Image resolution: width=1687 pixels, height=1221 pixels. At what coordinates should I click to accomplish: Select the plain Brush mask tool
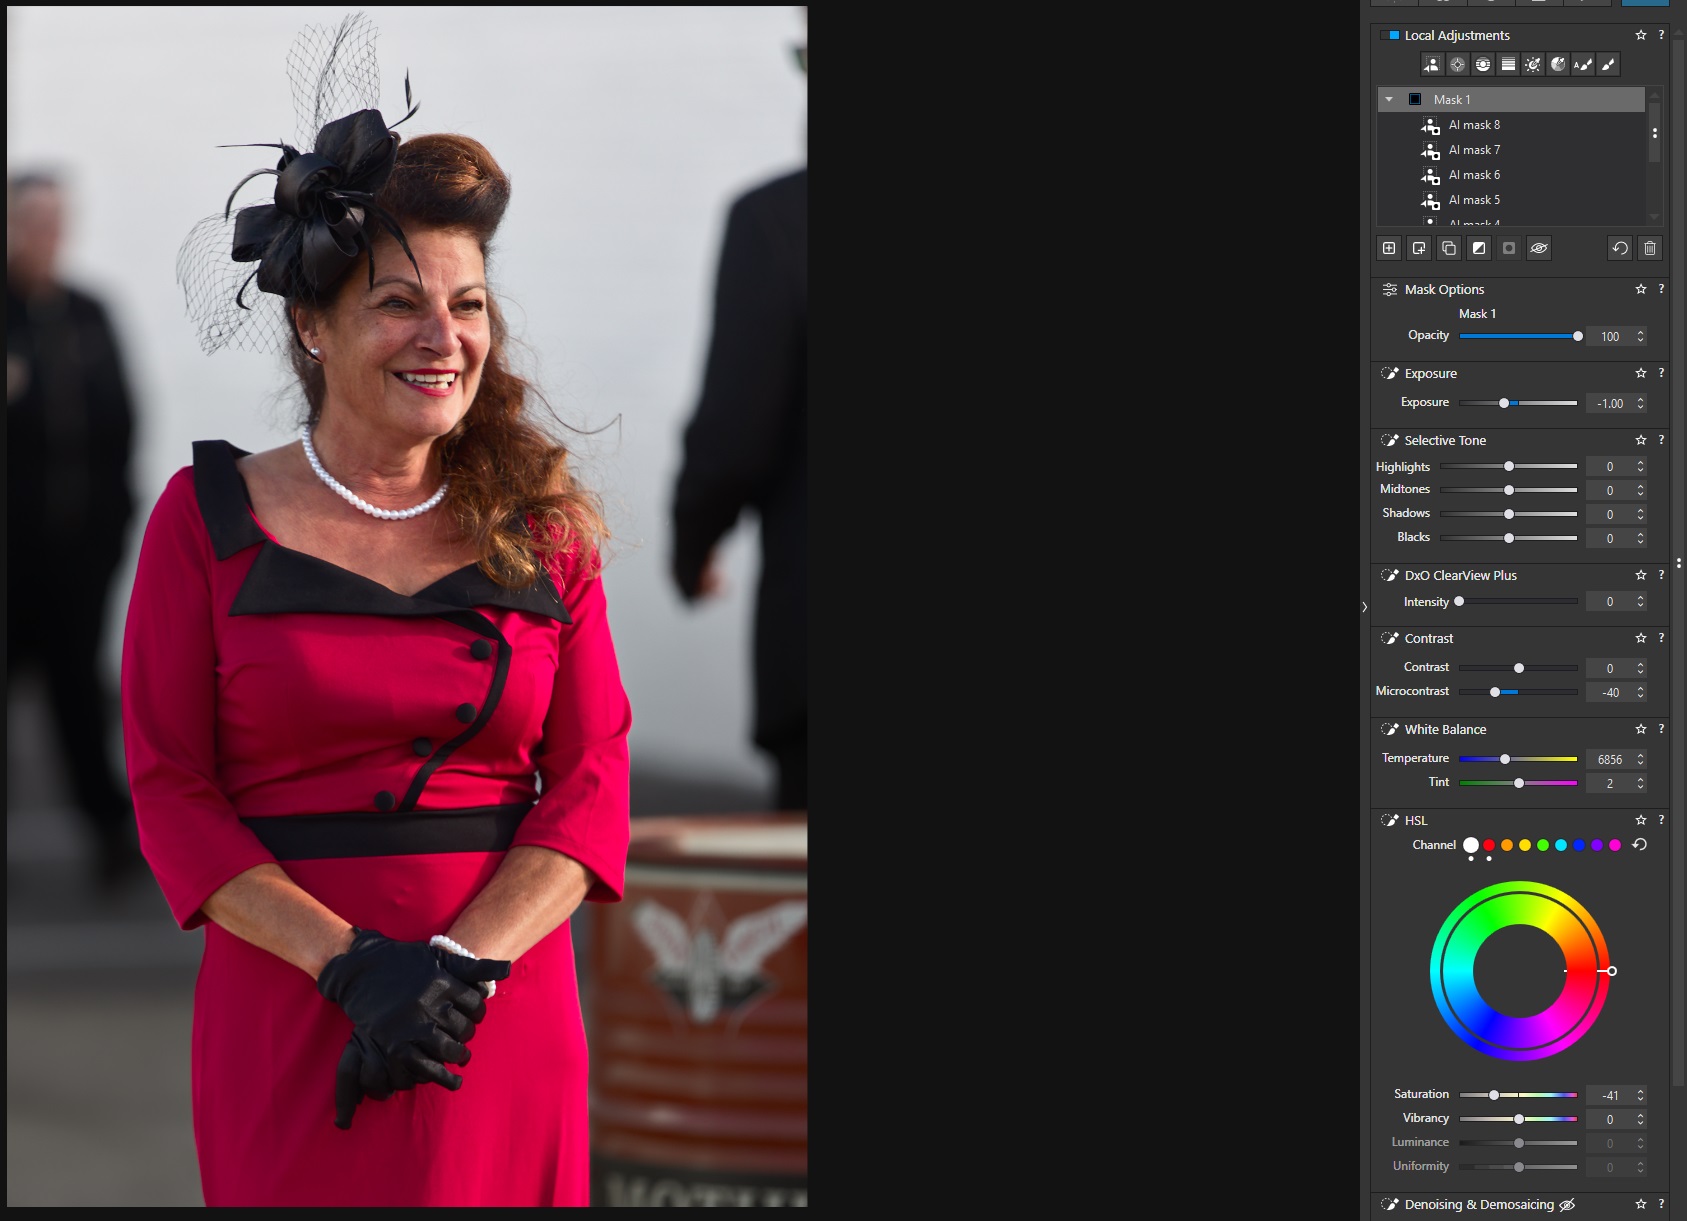[x=1608, y=65]
